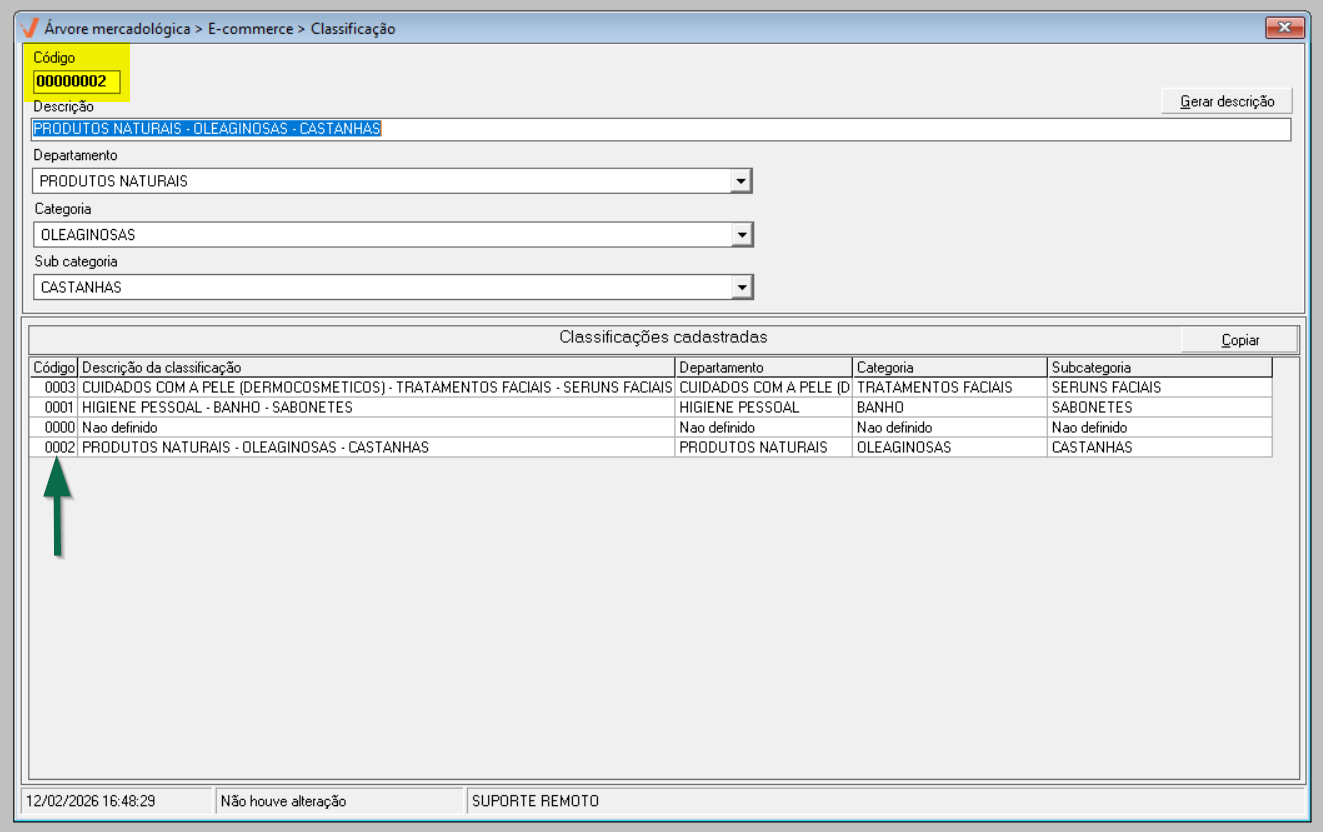Open the Sub categoria dropdown list

741,288
